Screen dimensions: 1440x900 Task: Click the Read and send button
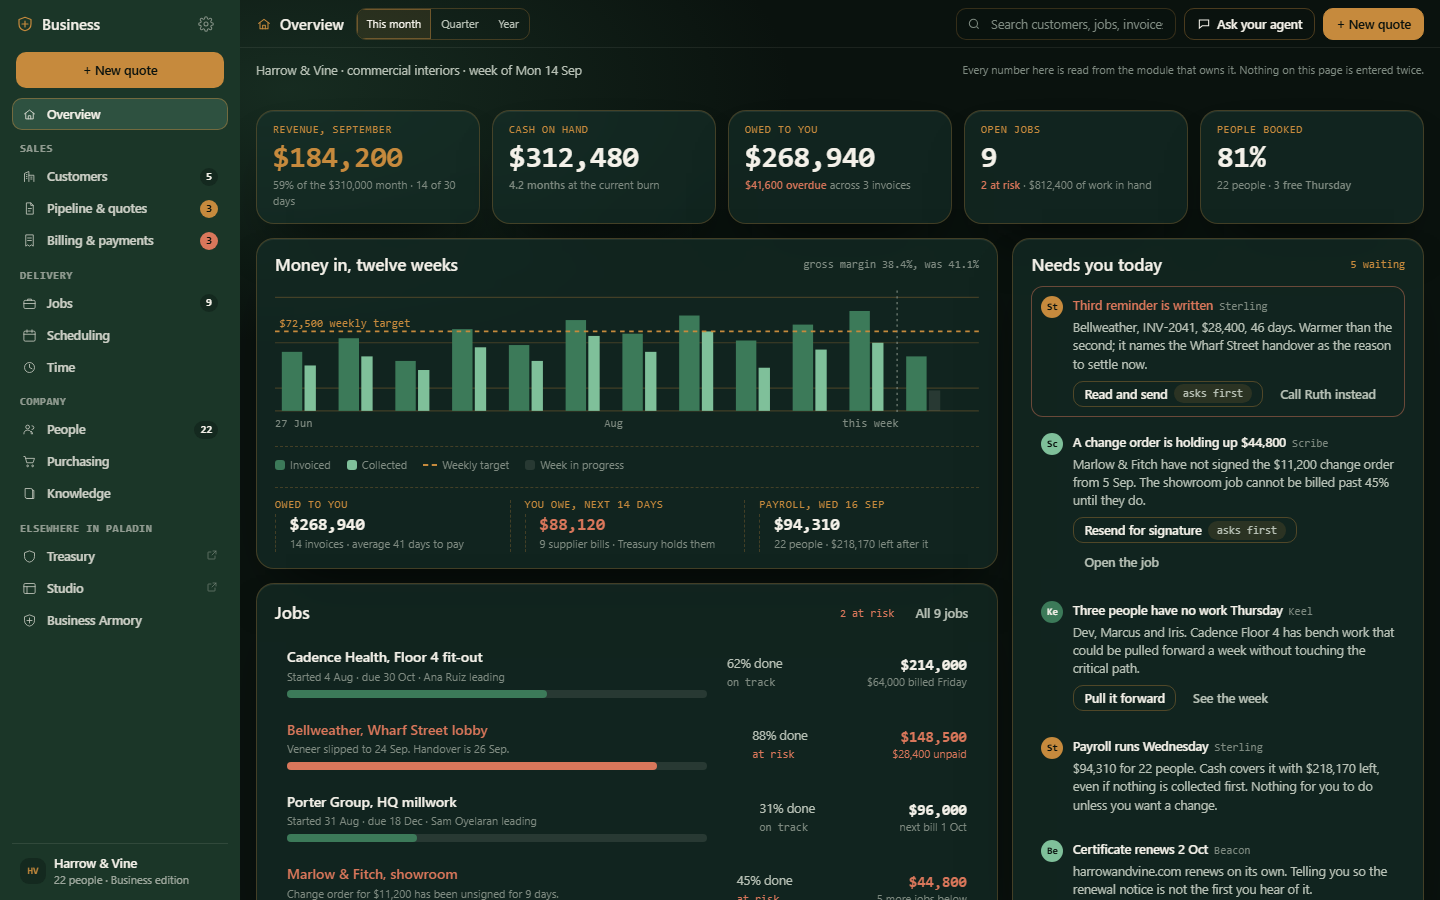coord(1167,394)
